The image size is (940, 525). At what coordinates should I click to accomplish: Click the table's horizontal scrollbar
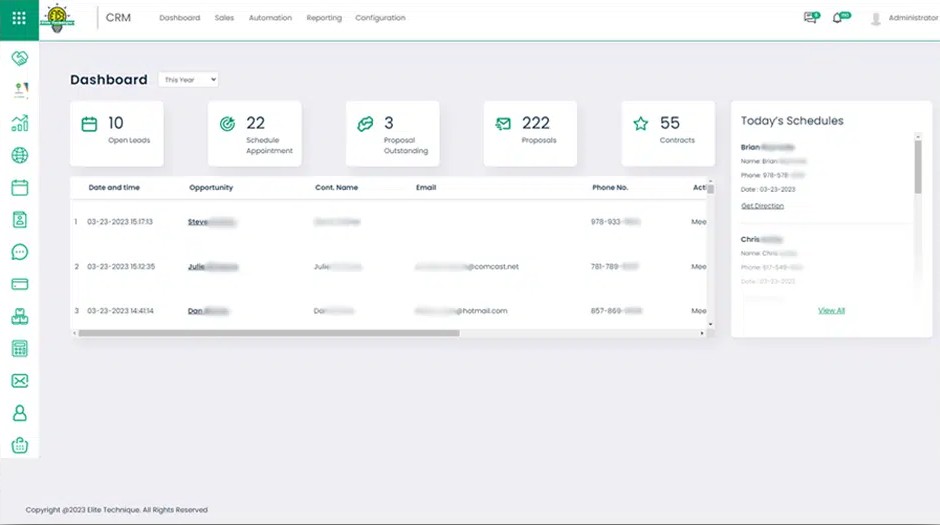268,333
